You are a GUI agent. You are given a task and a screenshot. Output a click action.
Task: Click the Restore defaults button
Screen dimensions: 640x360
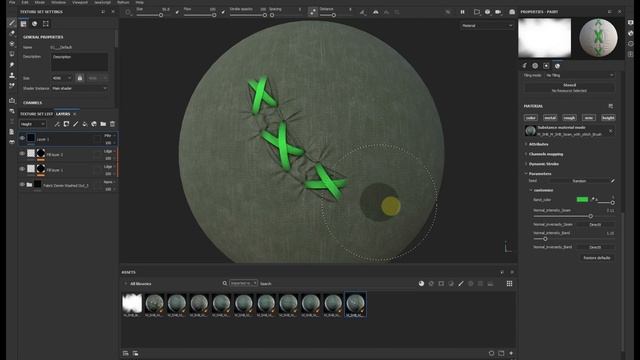pos(597,258)
